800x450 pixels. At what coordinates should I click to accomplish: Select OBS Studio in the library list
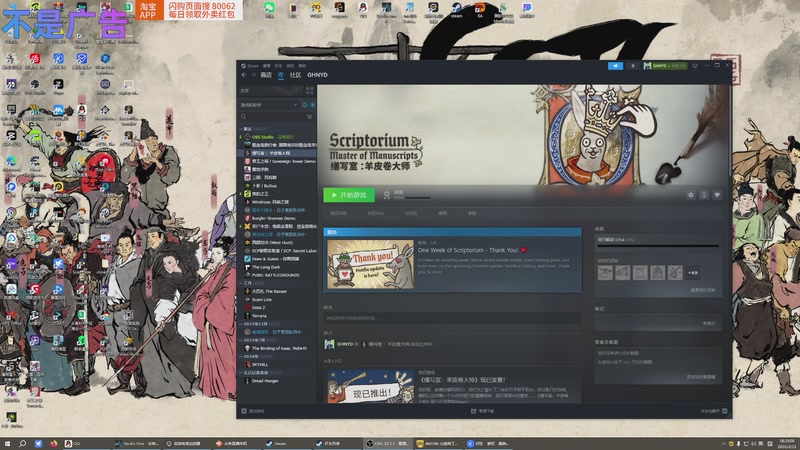coord(278,137)
